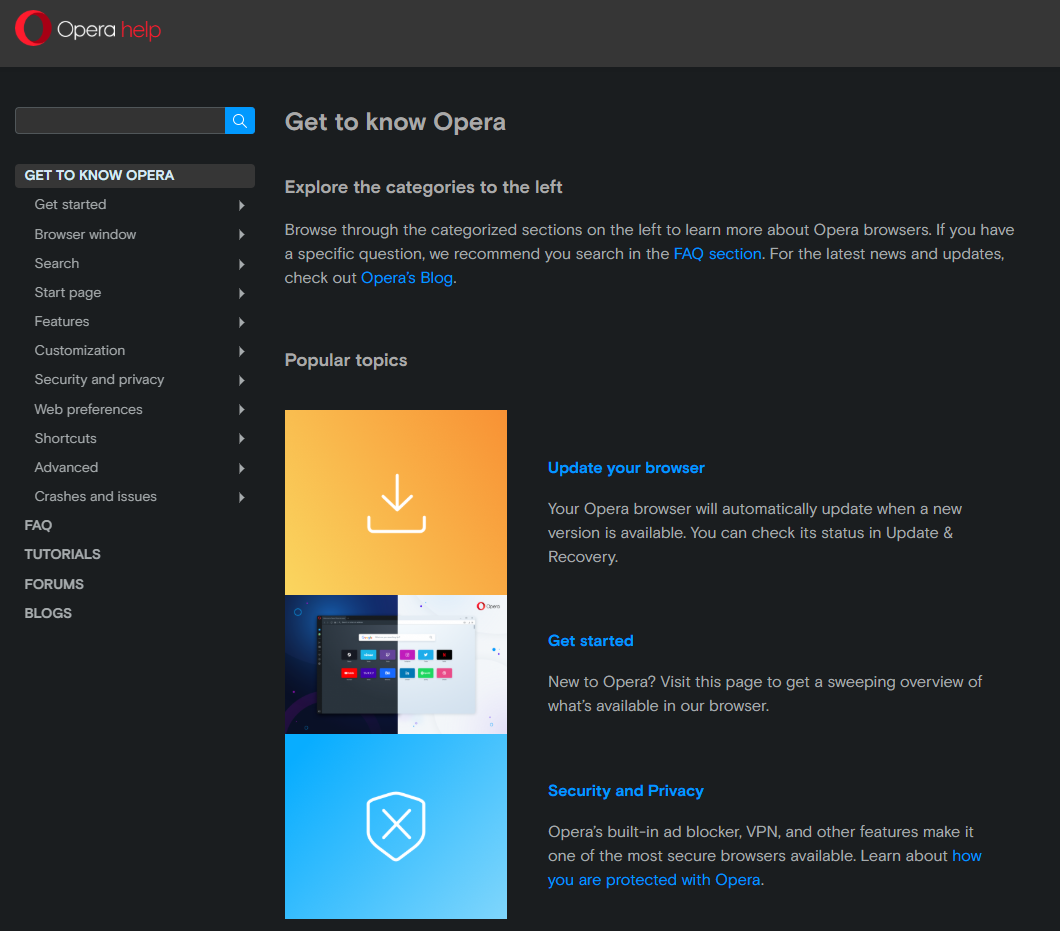Expand the Shortcuts submenu arrow

[x=242, y=439]
